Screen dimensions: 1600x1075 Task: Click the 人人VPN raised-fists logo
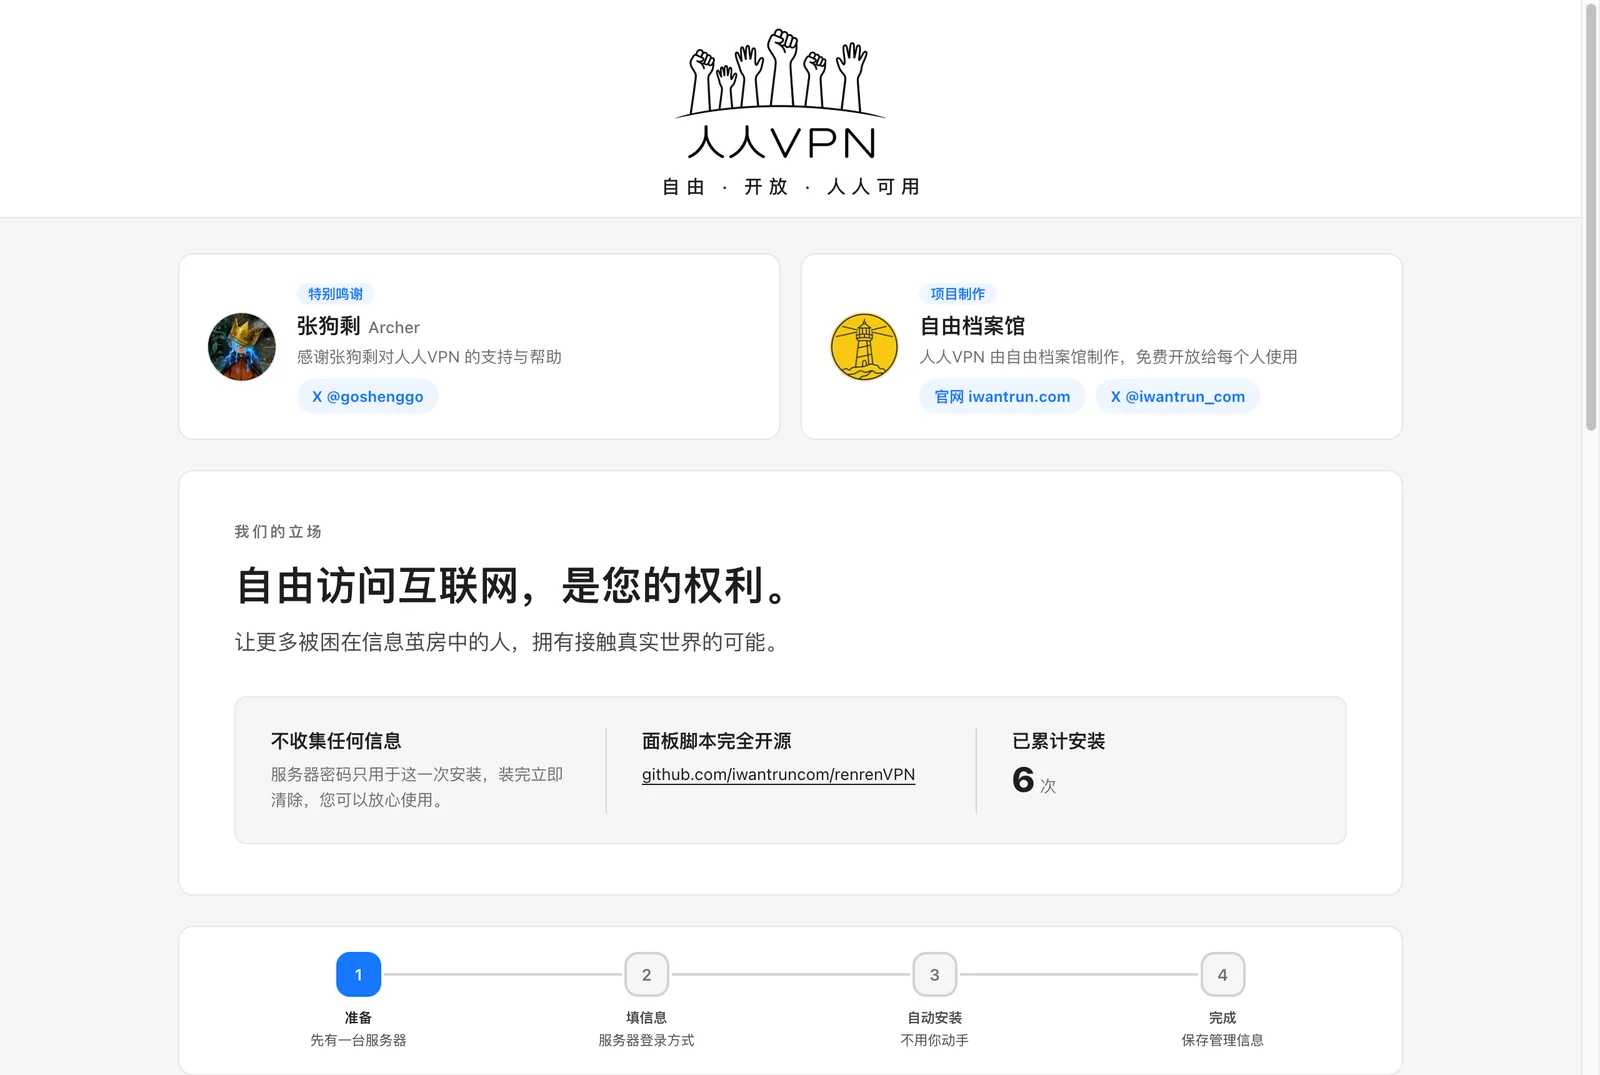781,94
